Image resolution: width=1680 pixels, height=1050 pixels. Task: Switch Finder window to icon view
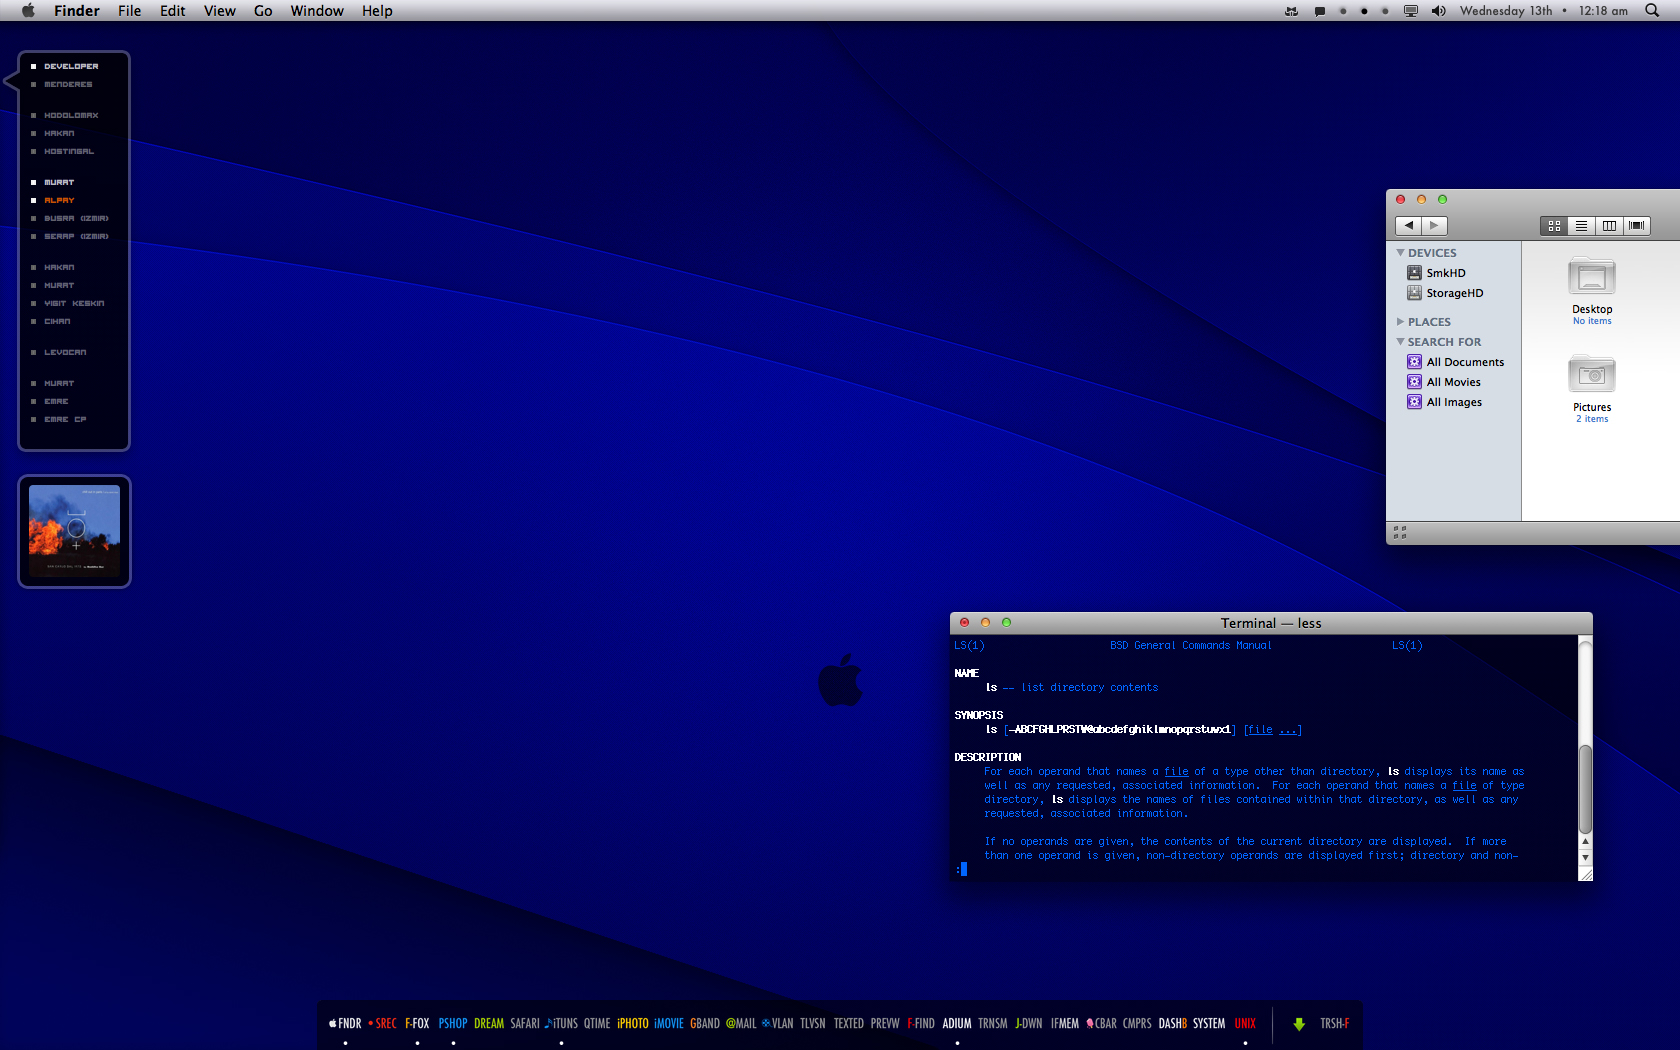(x=1554, y=226)
